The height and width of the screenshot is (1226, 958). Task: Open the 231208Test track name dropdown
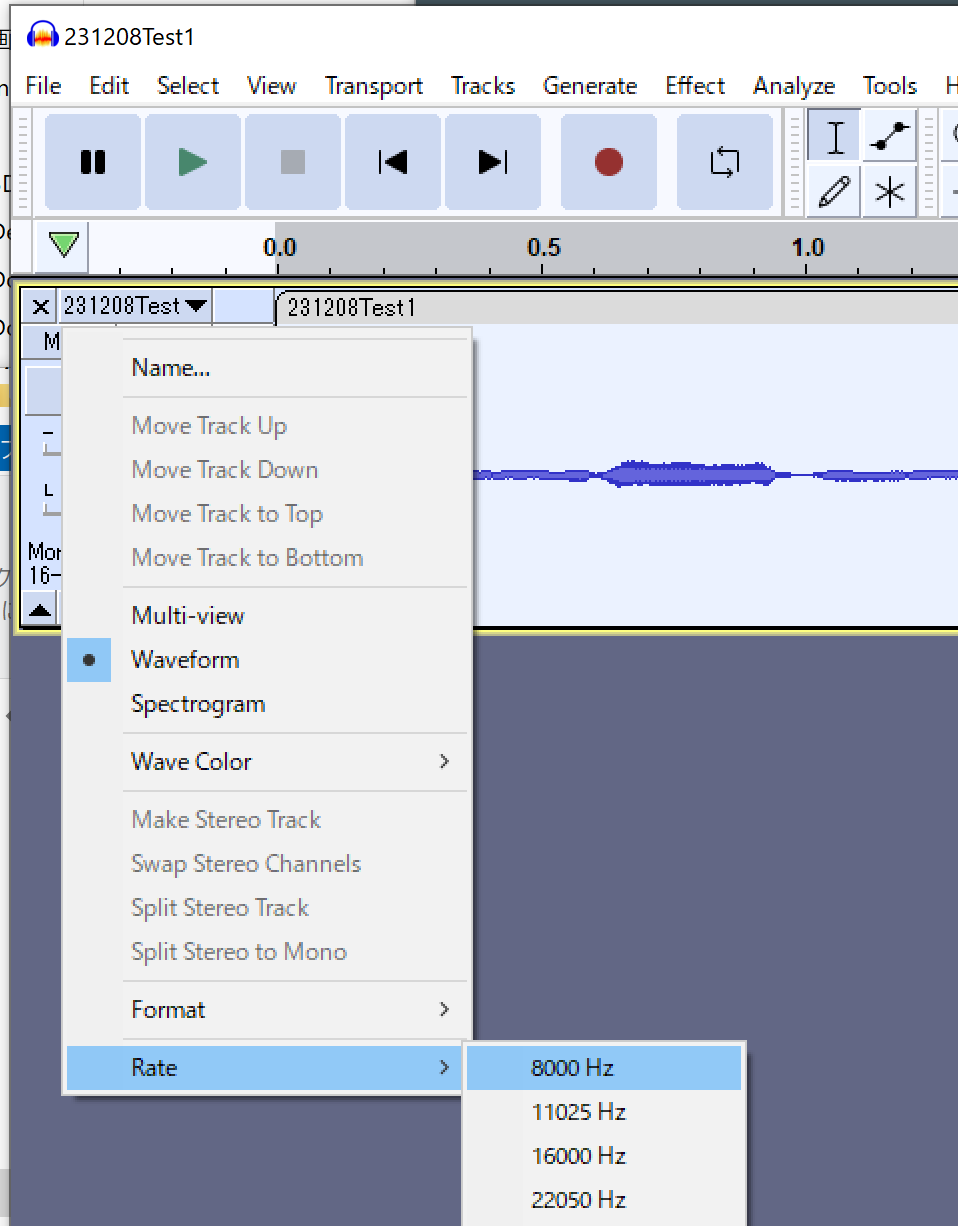134,306
